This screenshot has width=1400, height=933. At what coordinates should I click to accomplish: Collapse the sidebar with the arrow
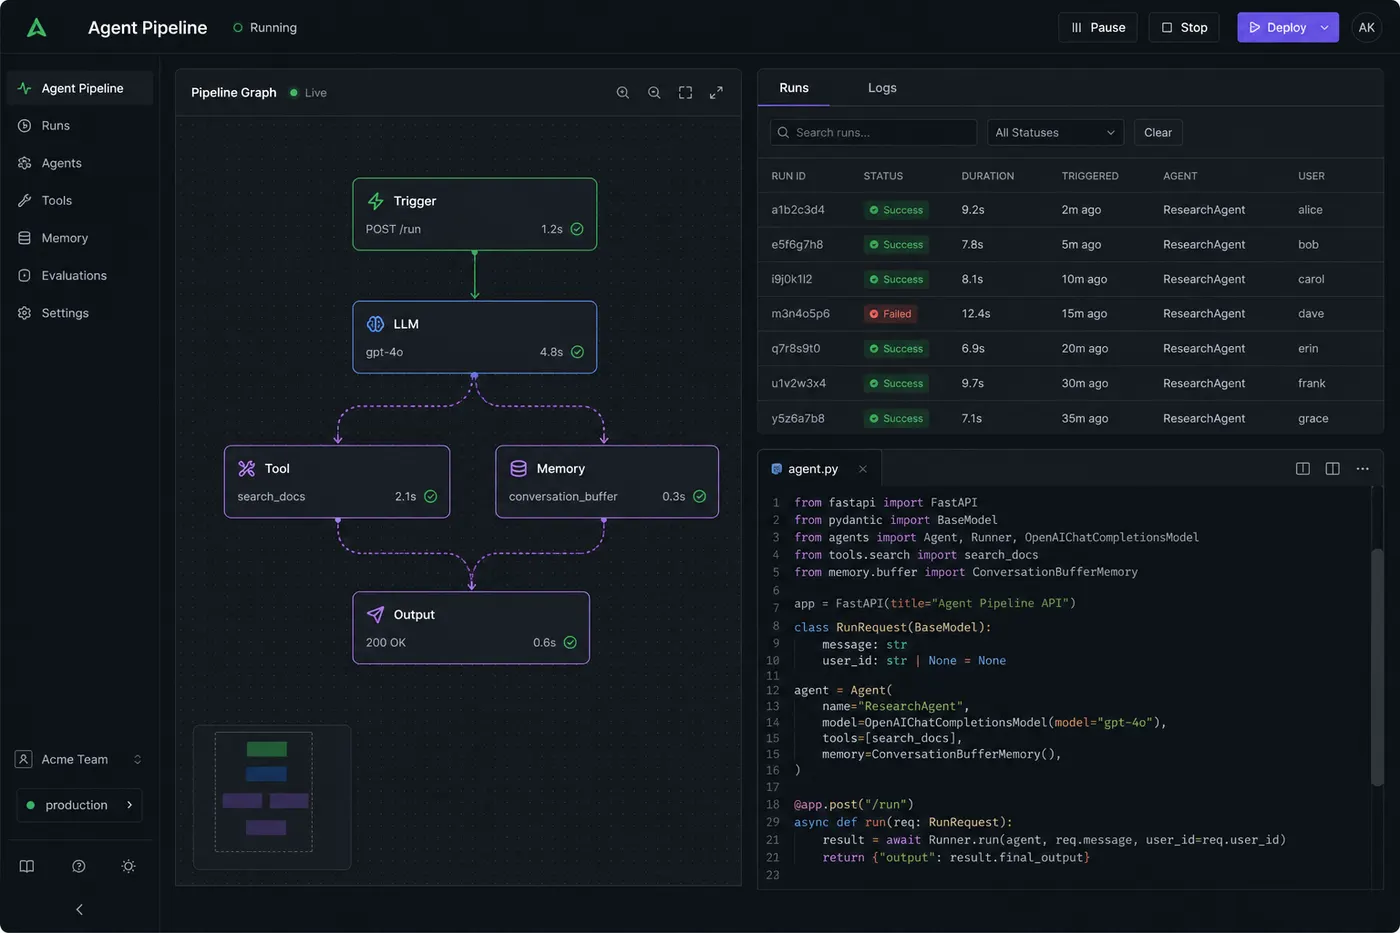80,909
